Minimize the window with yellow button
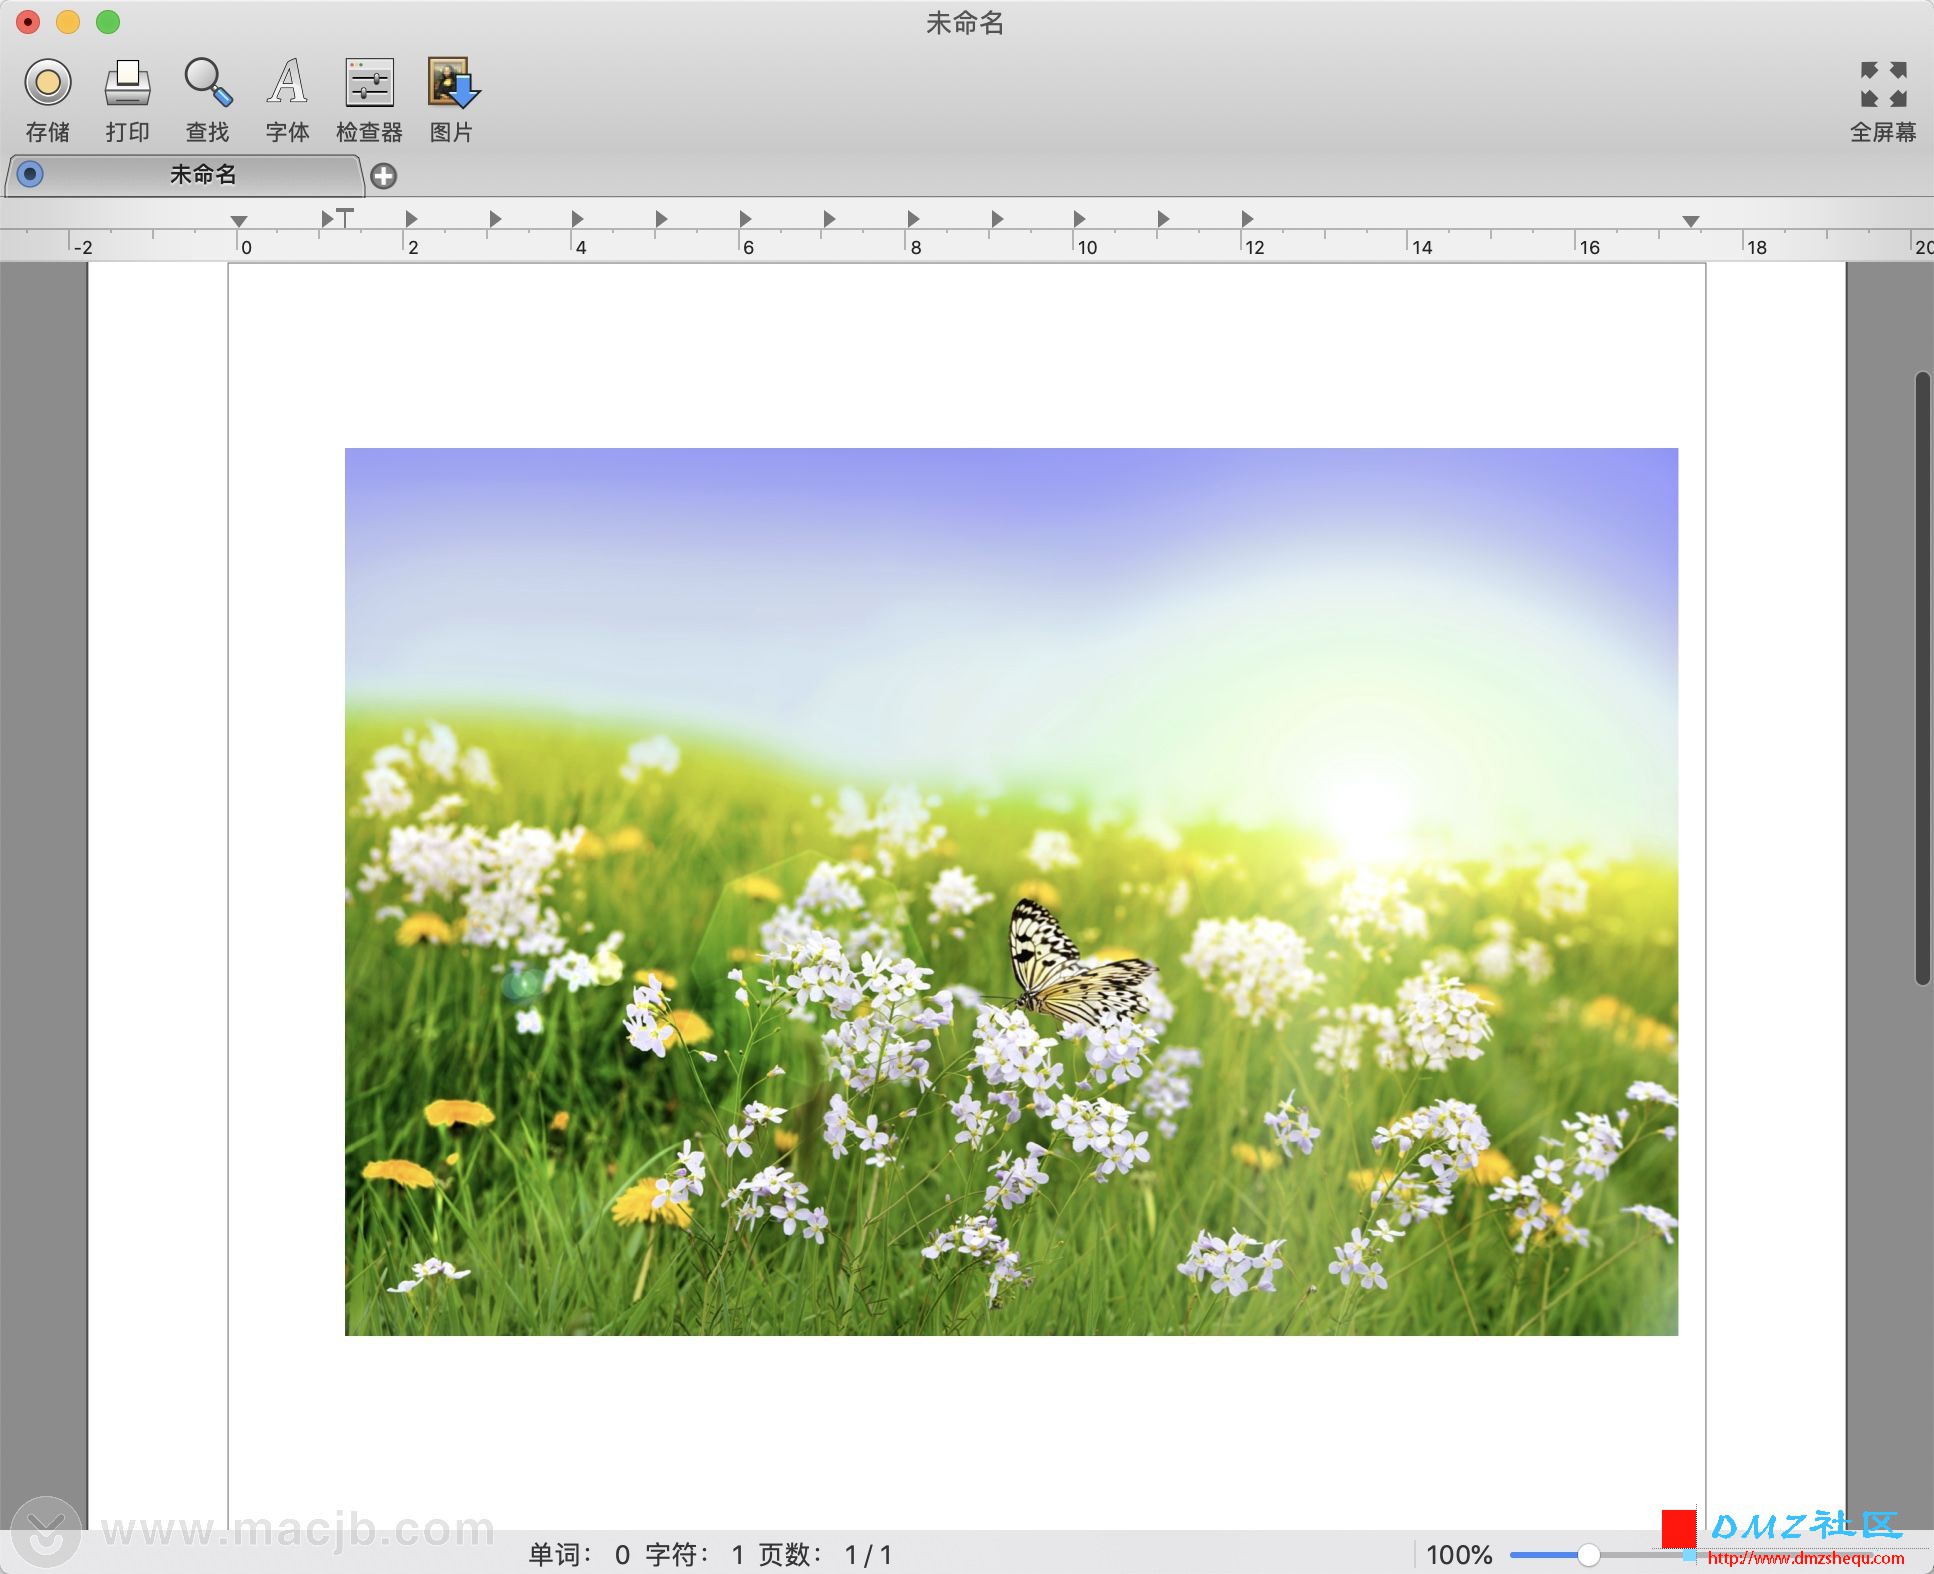Viewport: 1934px width, 1574px height. click(68, 21)
